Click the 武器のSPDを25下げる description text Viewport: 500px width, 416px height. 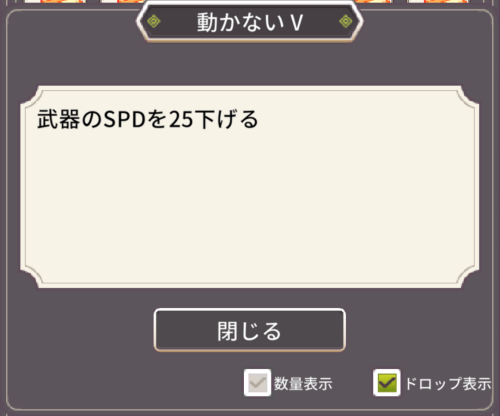[148, 119]
